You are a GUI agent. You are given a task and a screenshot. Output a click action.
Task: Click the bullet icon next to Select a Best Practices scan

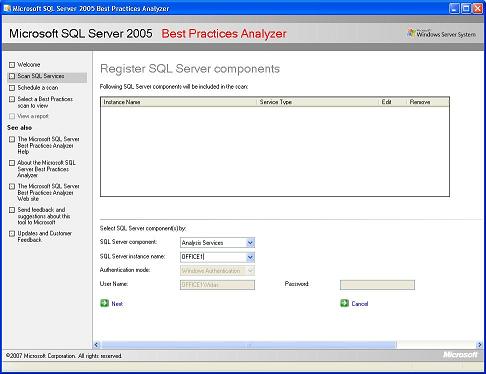pyautogui.click(x=12, y=99)
